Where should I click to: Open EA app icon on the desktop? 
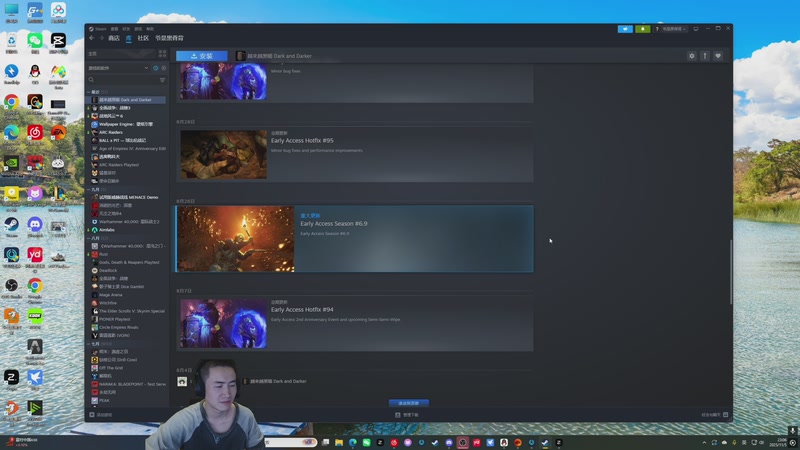[58, 135]
